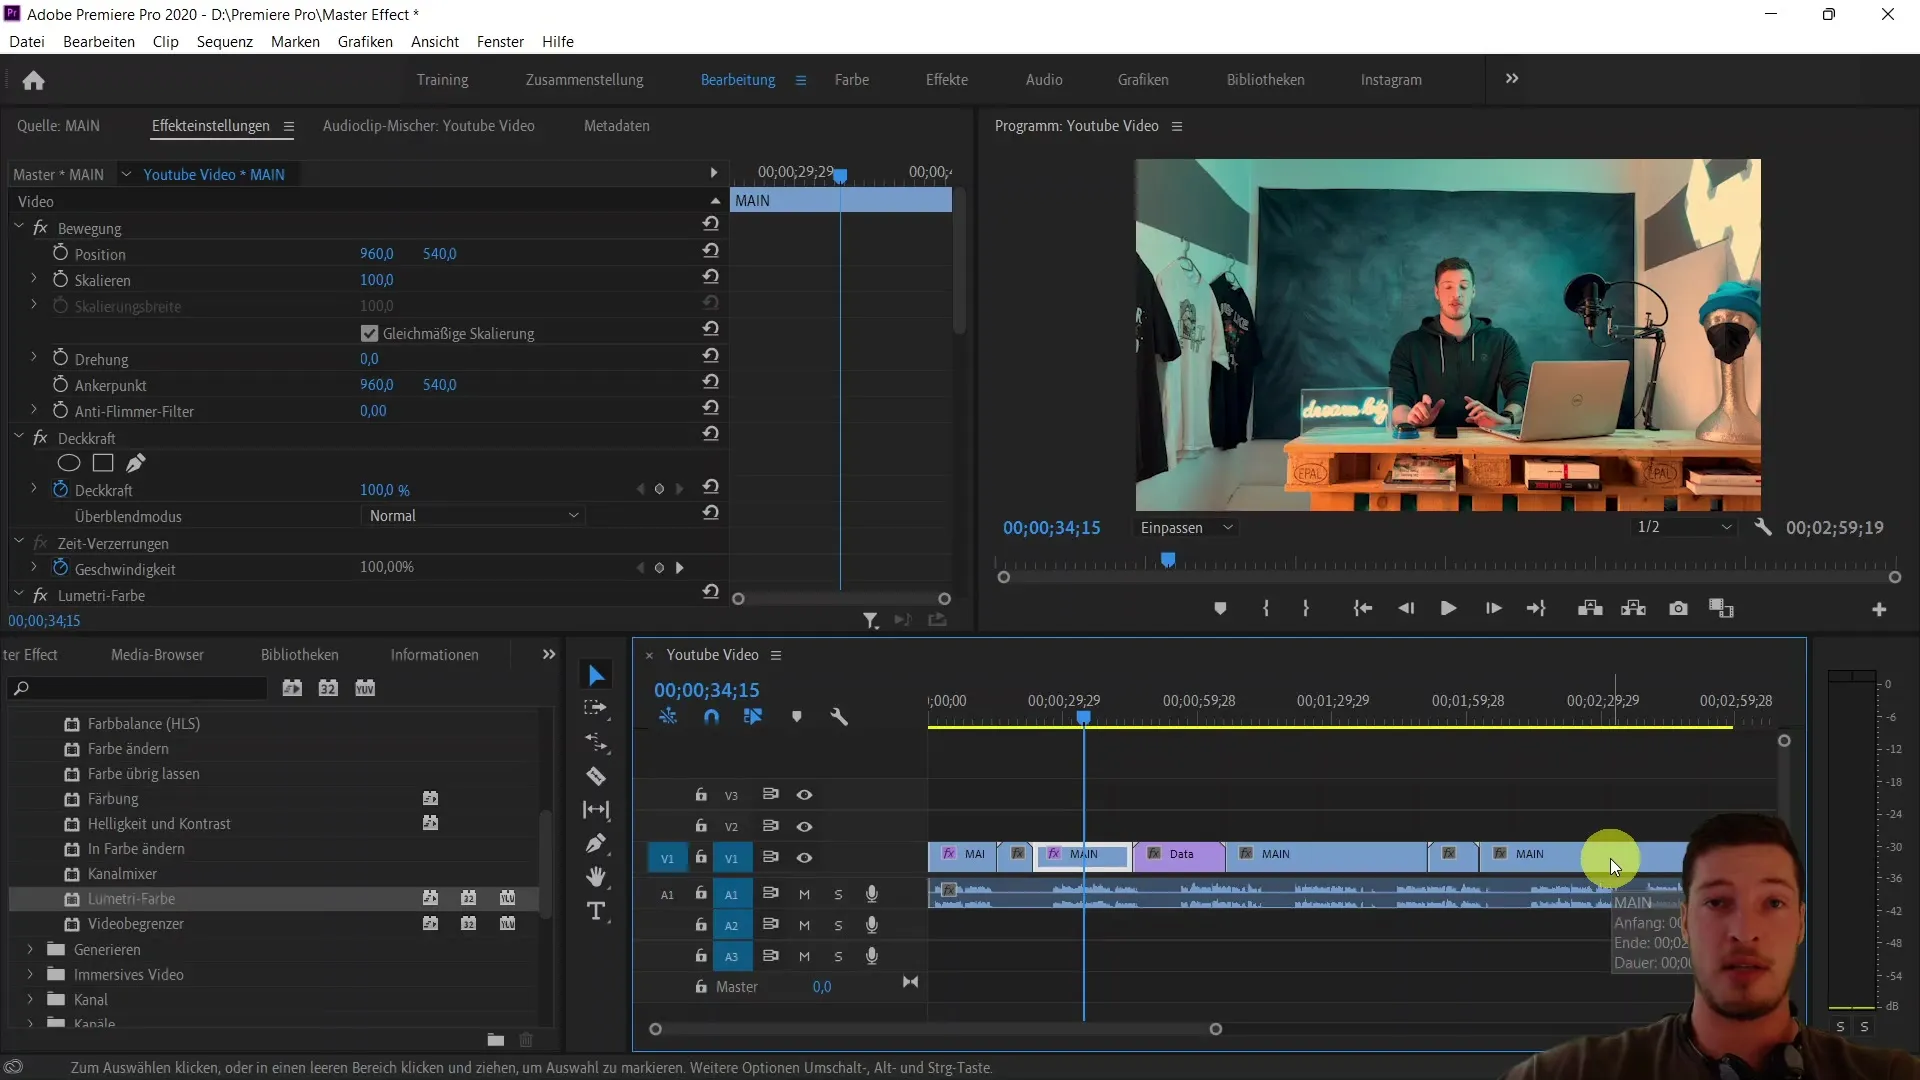The height and width of the screenshot is (1080, 1920).
Task: Mark Out point in Program monitor
Action: coord(1306,608)
